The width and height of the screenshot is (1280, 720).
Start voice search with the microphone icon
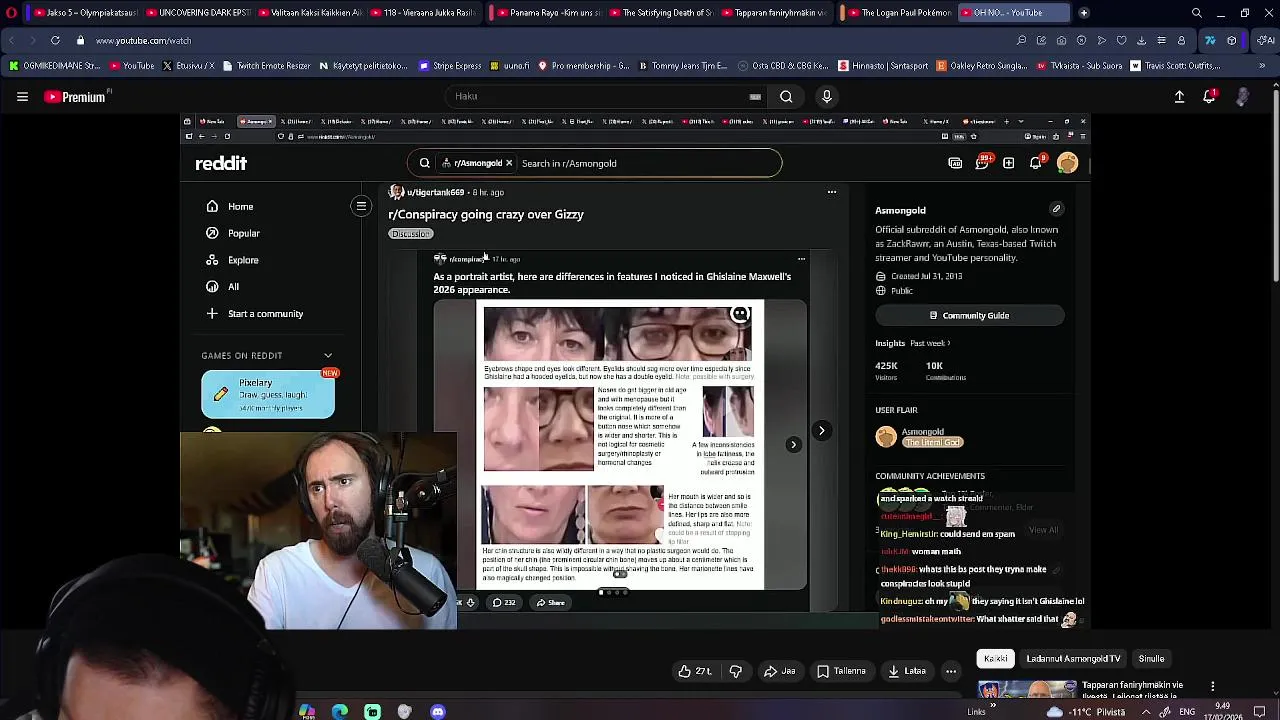tap(826, 97)
